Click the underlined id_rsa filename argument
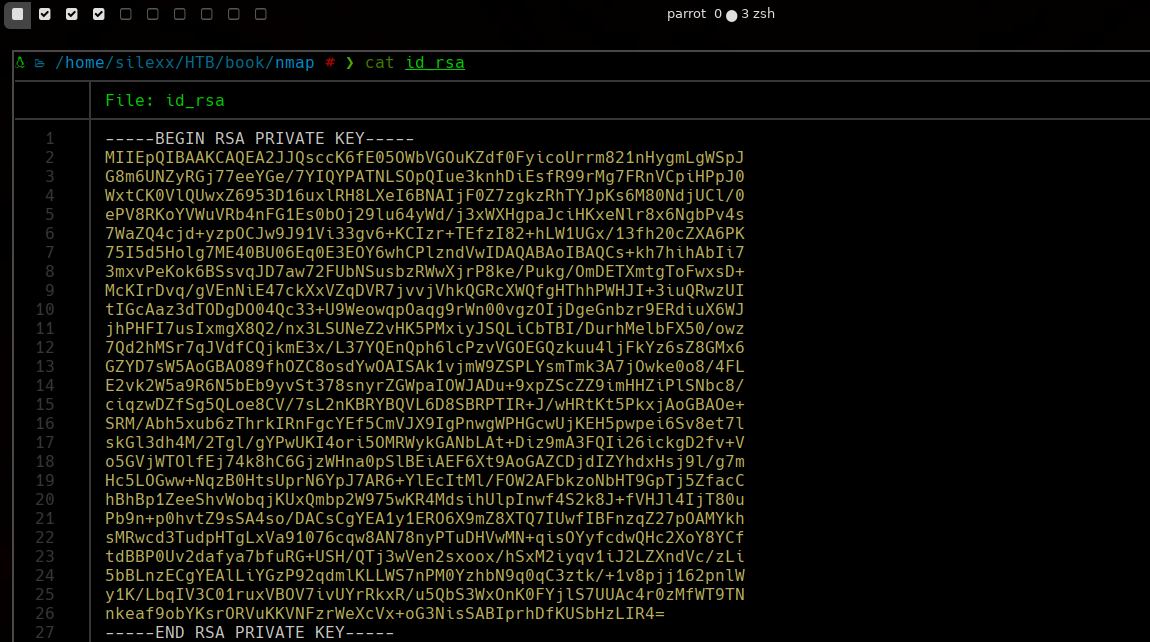 [434, 63]
